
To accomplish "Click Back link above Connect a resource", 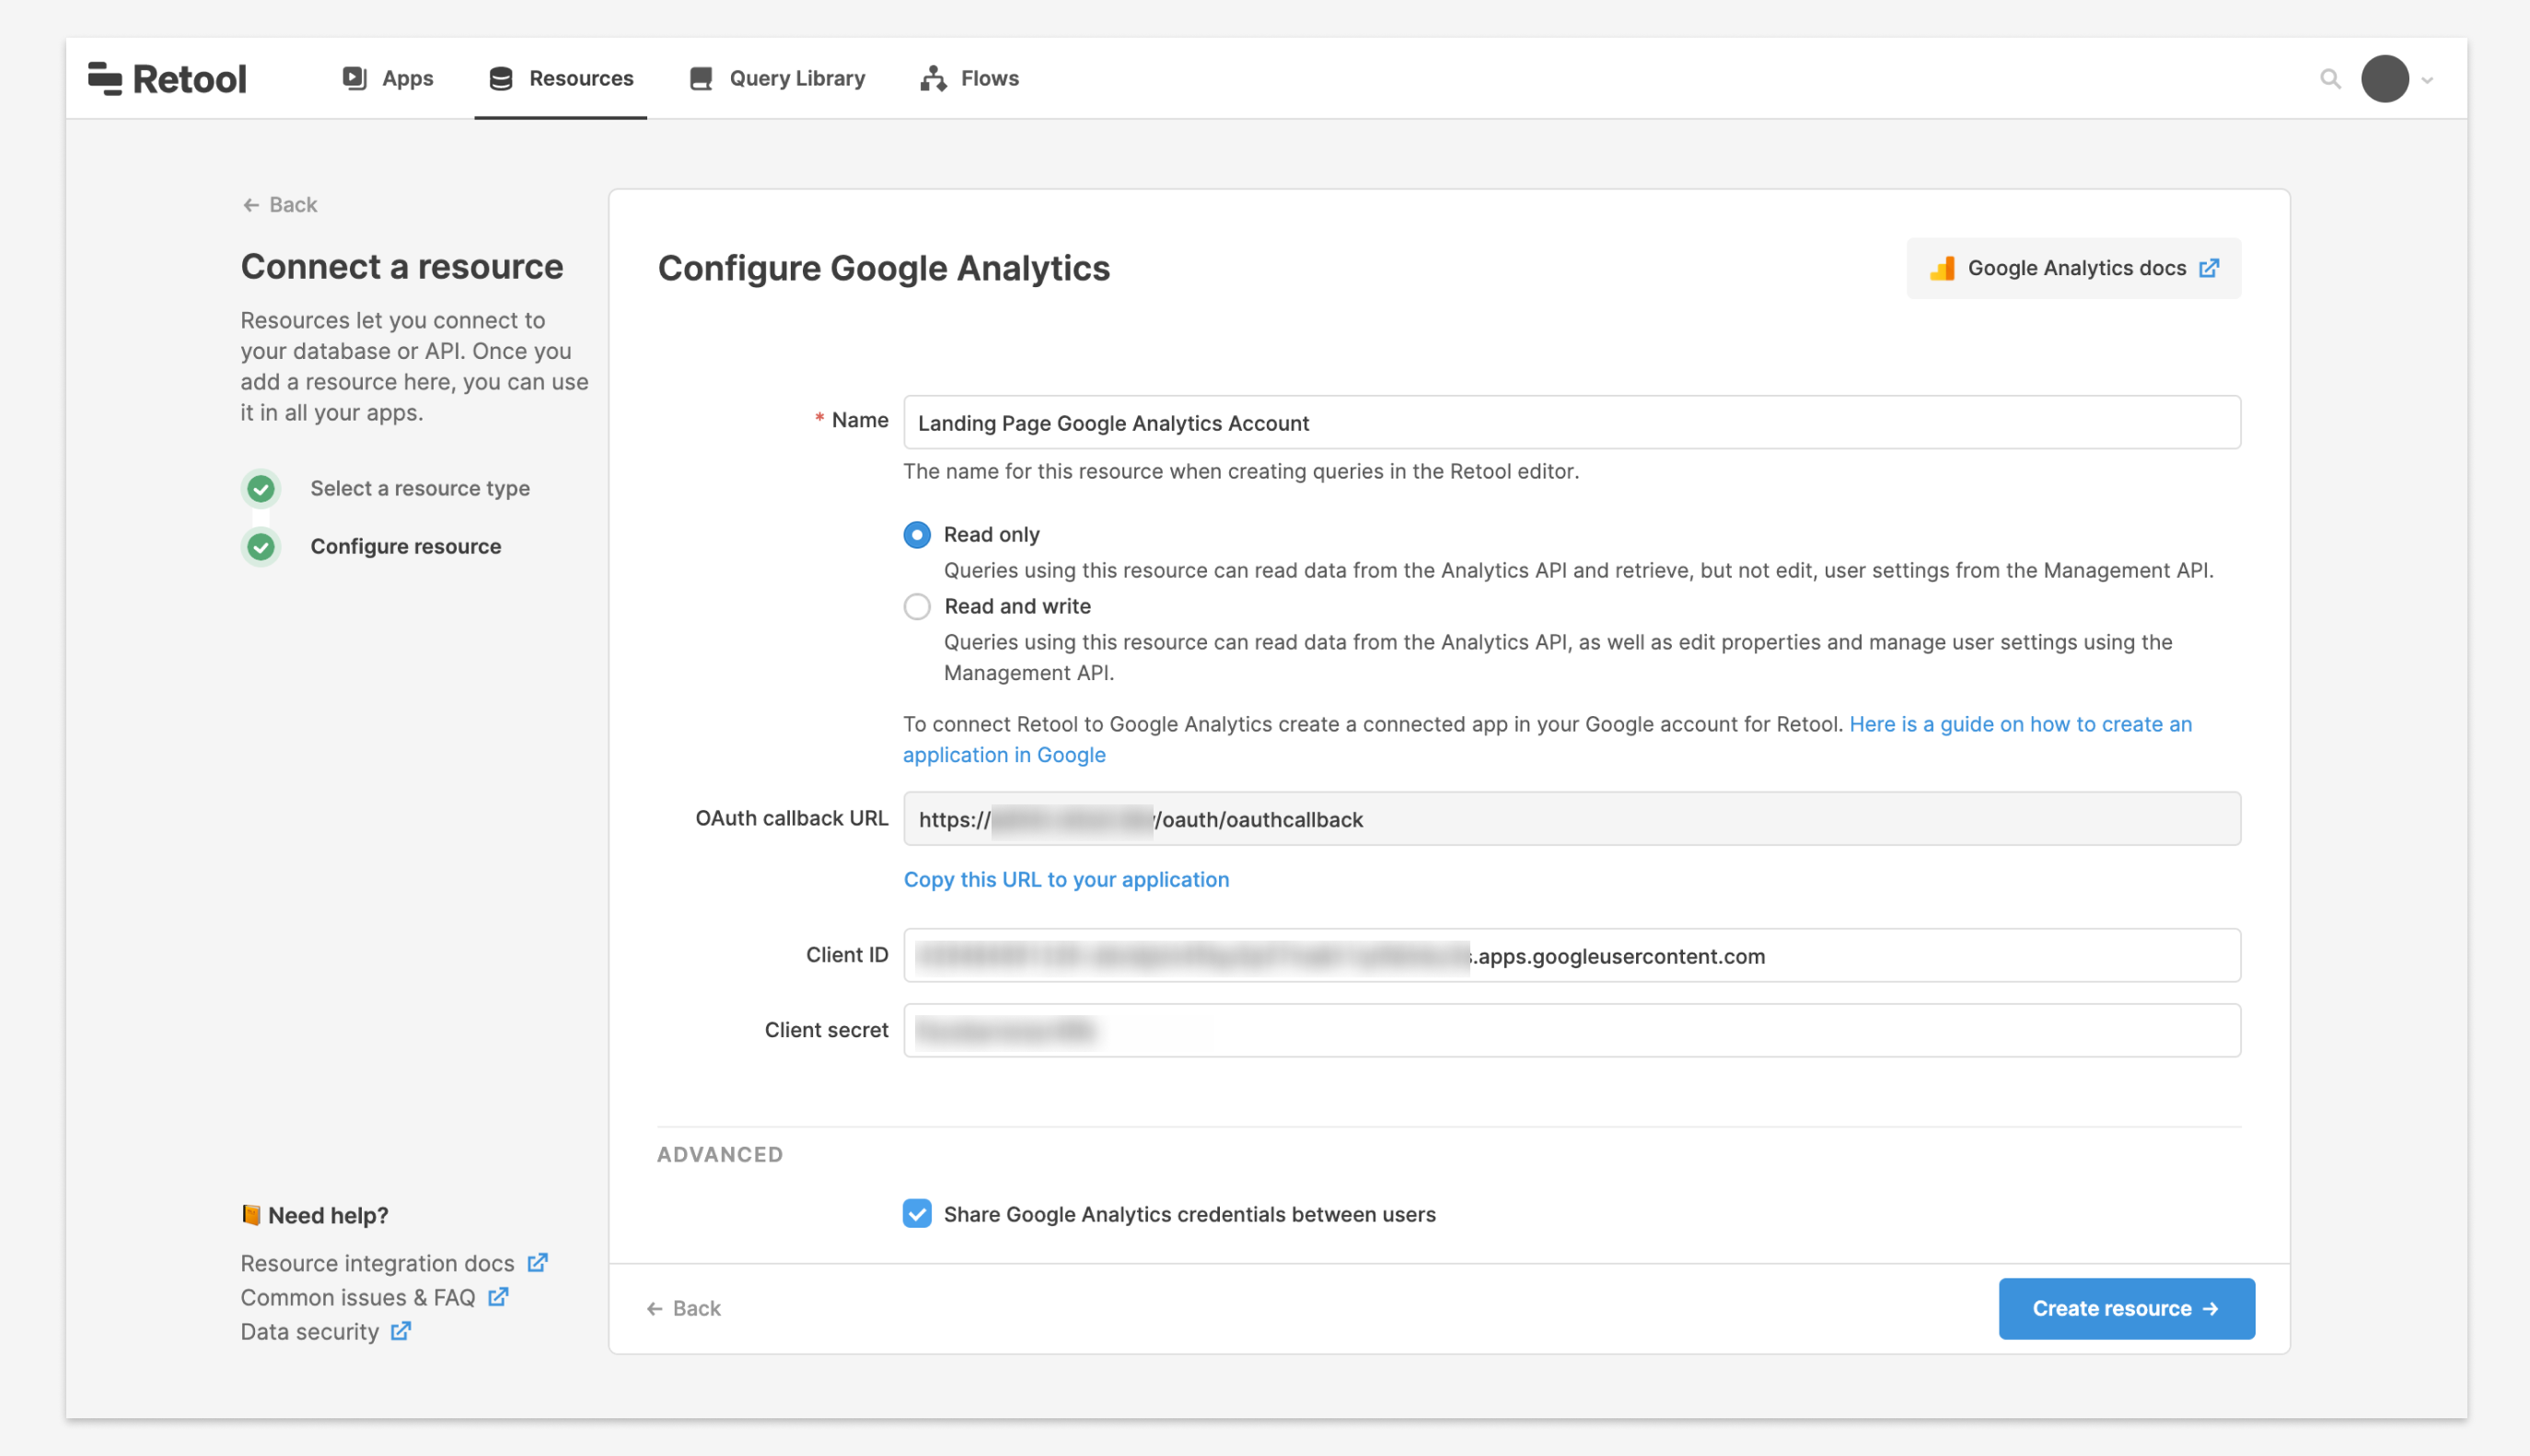I will (x=279, y=205).
